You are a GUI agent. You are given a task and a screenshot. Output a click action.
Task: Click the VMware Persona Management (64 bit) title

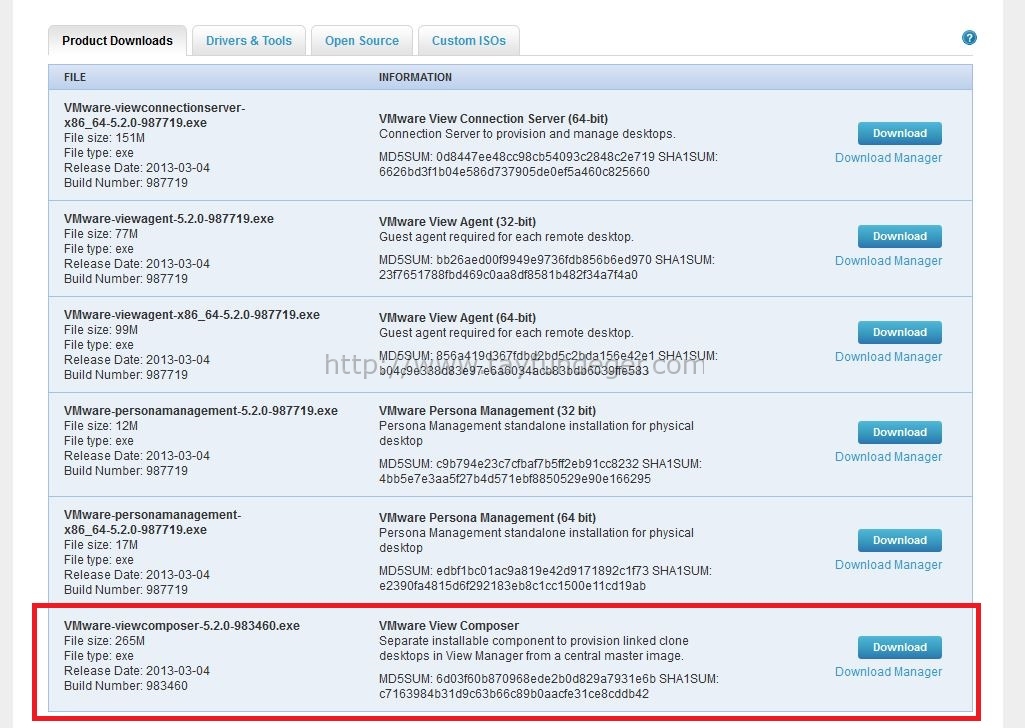(488, 518)
